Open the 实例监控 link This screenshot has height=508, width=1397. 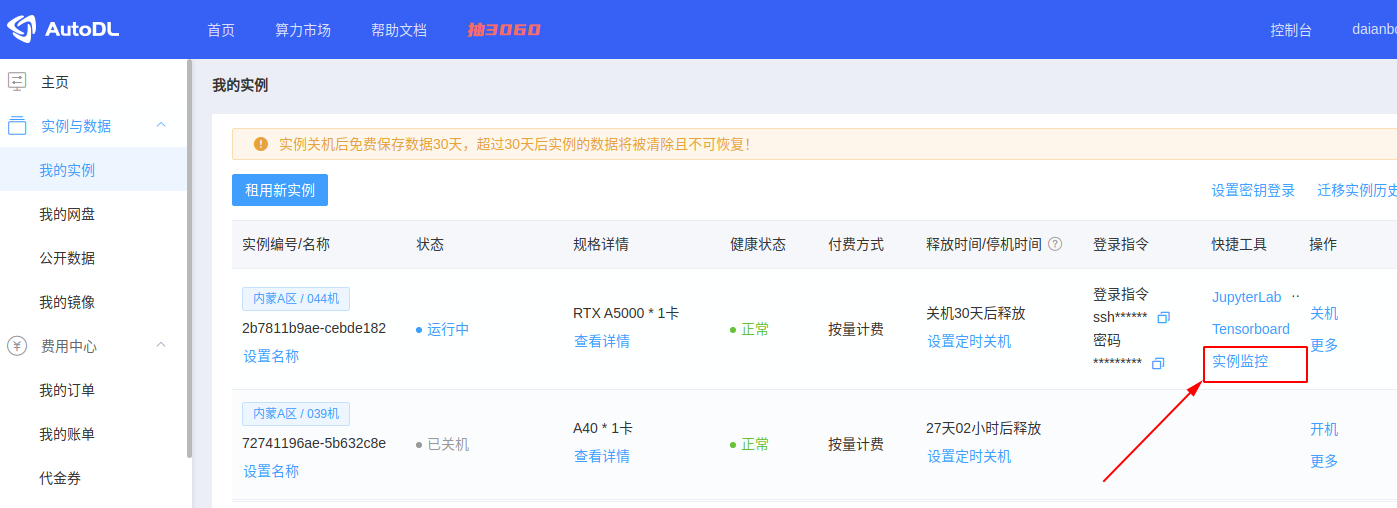(x=1240, y=361)
